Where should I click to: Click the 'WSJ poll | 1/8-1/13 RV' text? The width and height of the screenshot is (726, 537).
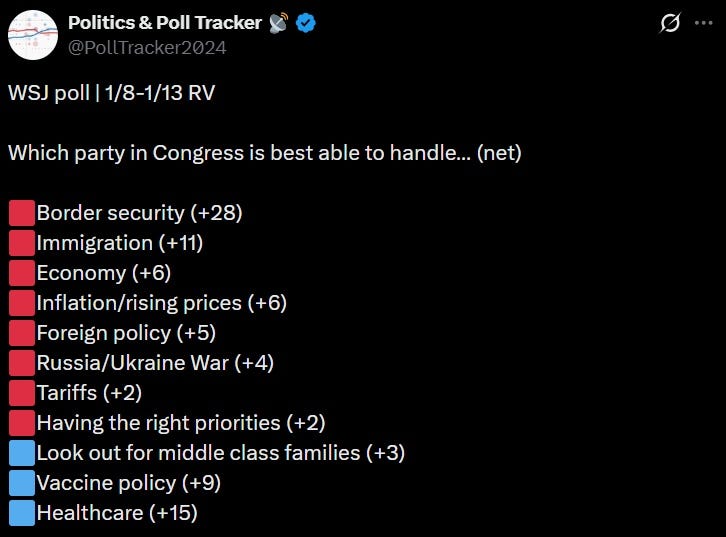pyautogui.click(x=112, y=93)
